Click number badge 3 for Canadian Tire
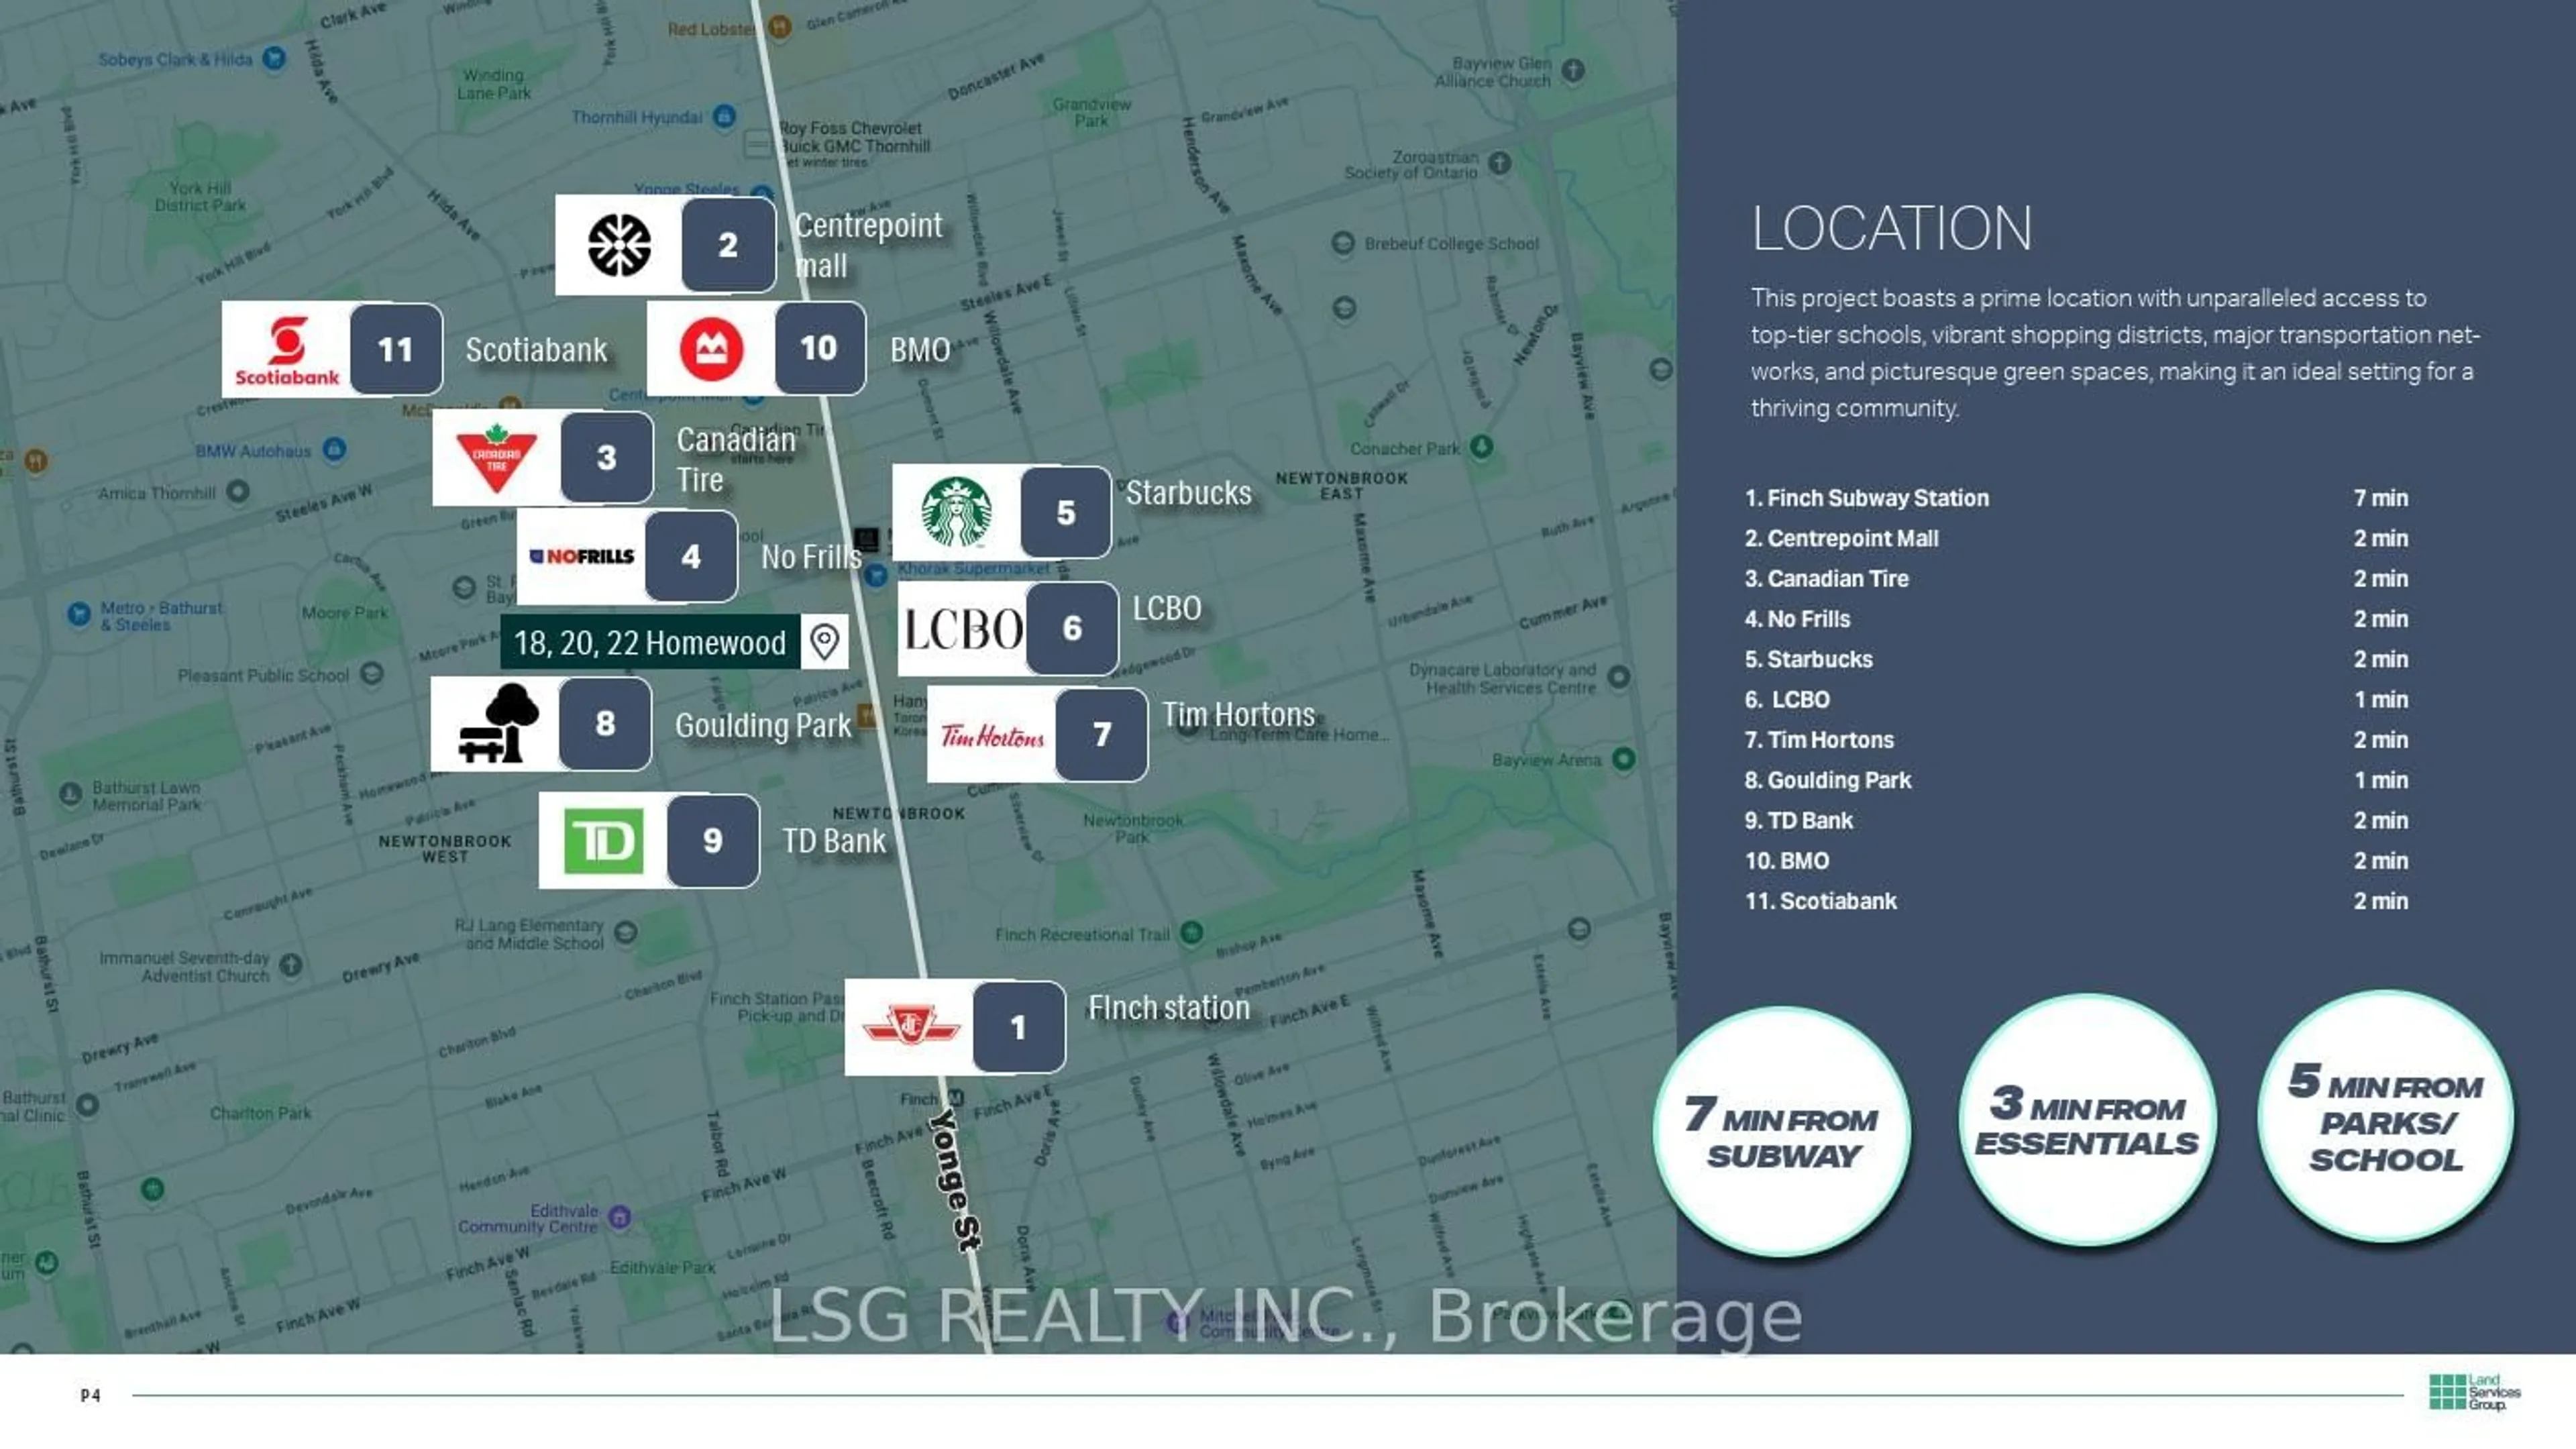Image resolution: width=2576 pixels, height=1449 pixels. [606, 457]
